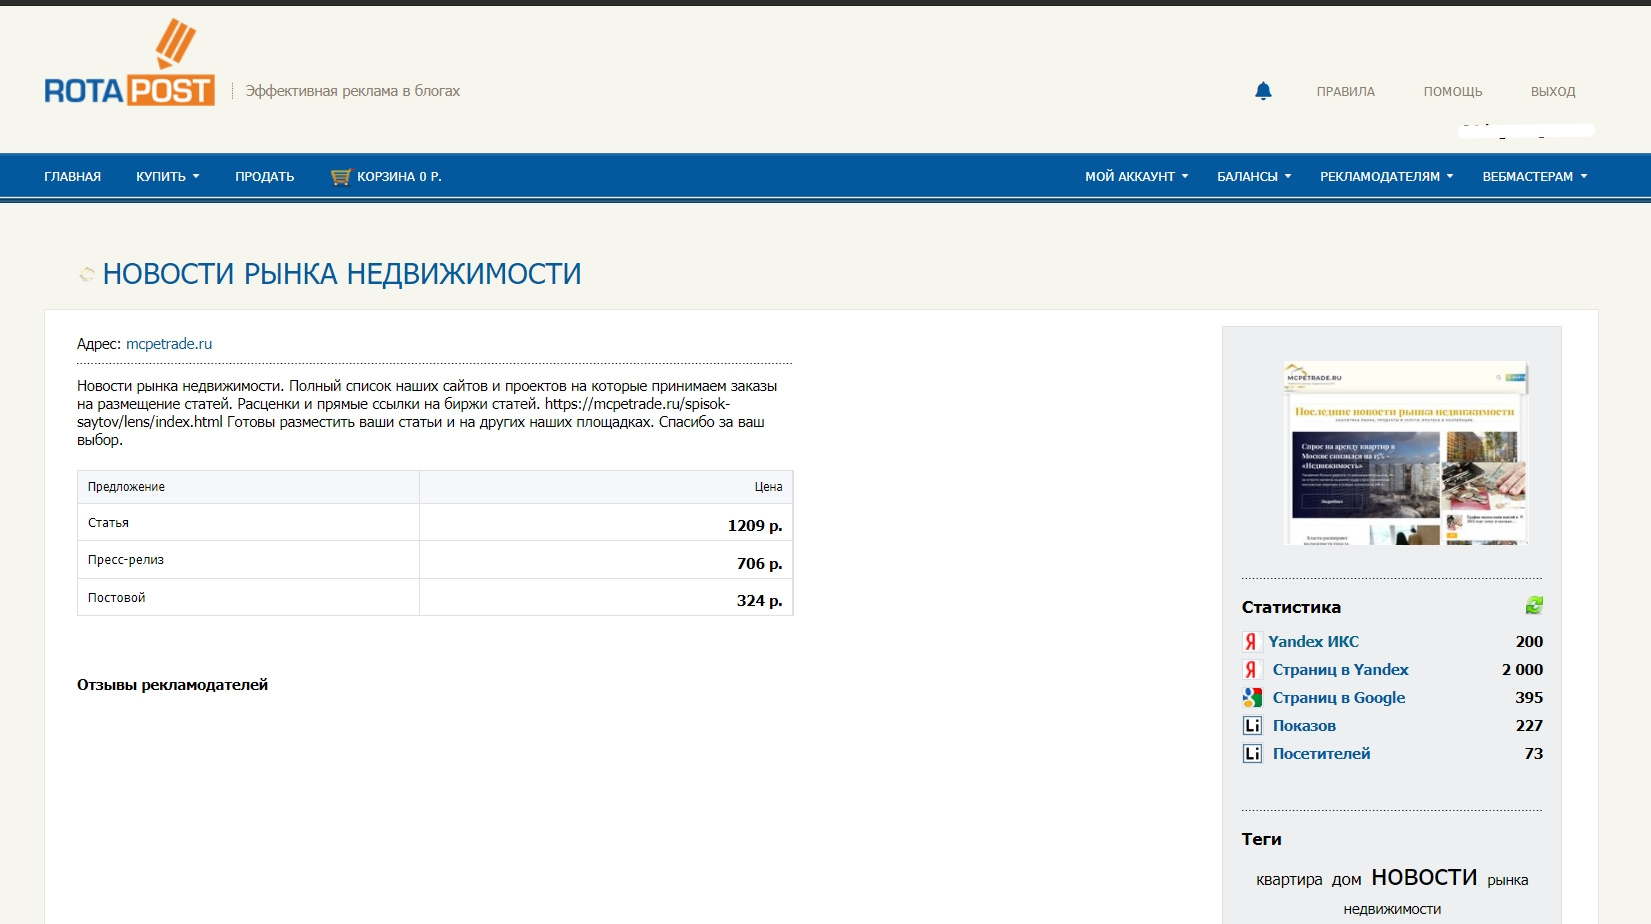Select the квартира tag

click(1289, 880)
